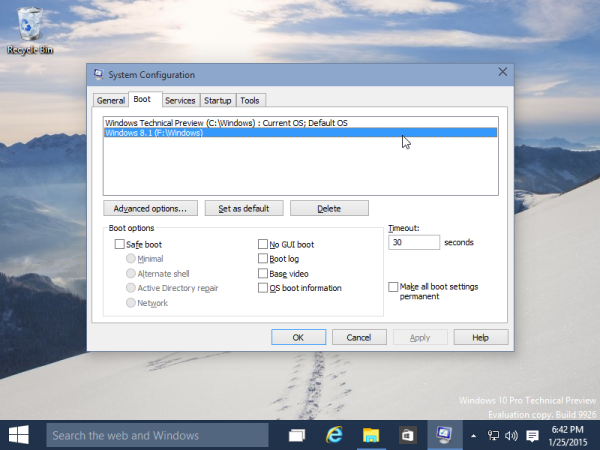Viewport: 600px width, 450px height.
Task: Click the Delete button
Action: [x=329, y=208]
